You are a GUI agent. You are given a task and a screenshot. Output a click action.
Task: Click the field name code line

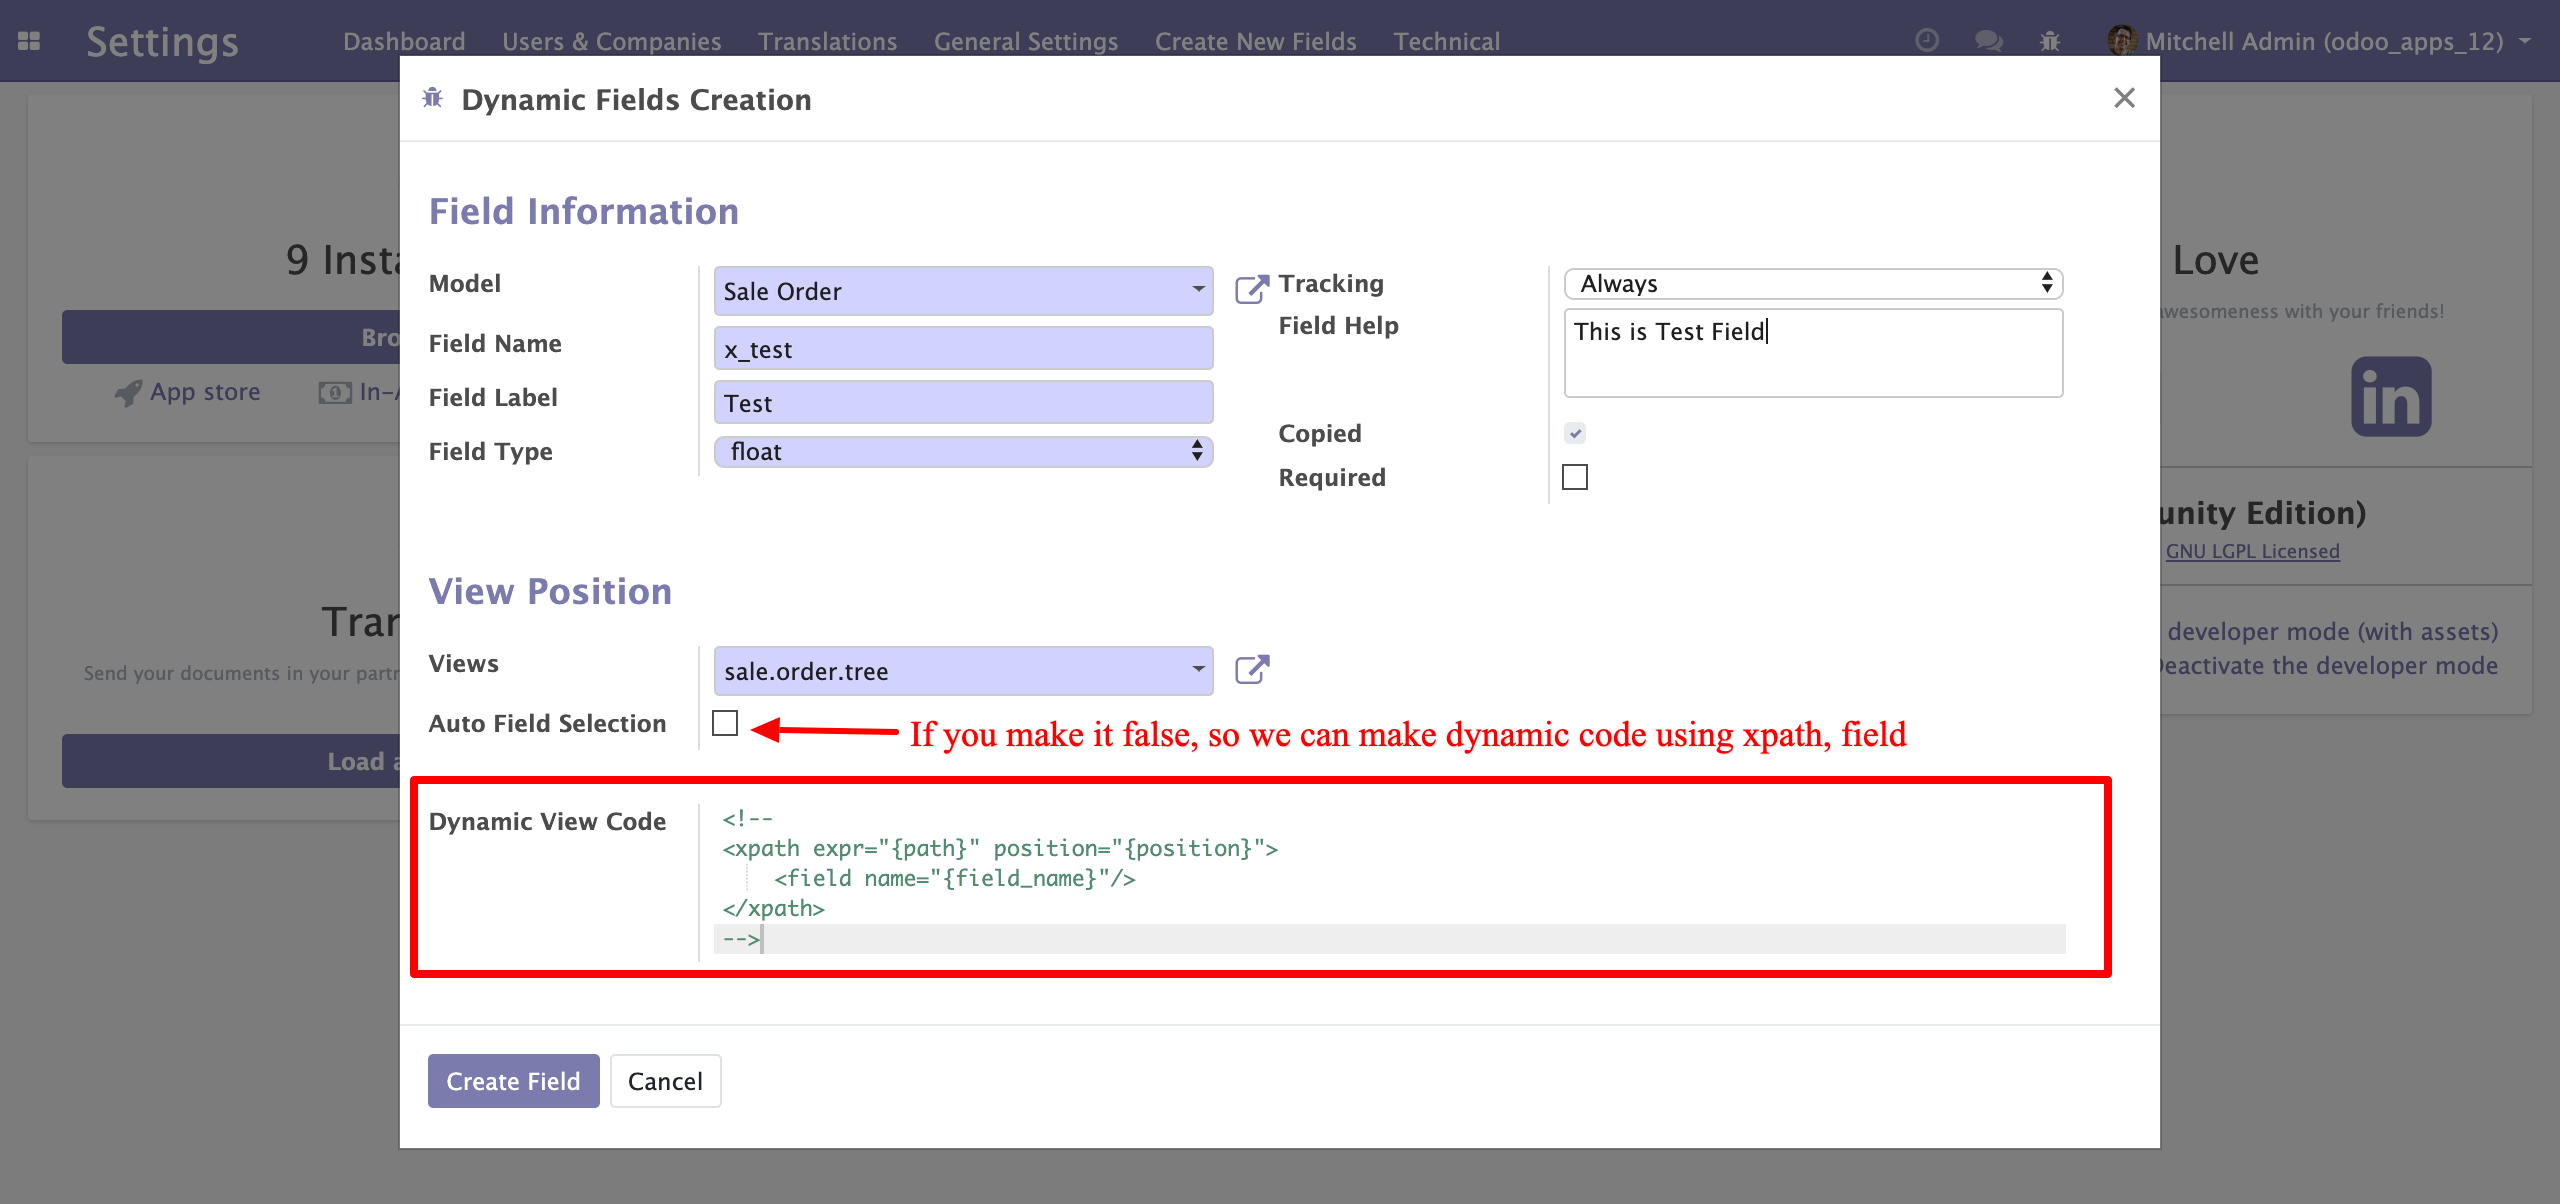tap(954, 878)
